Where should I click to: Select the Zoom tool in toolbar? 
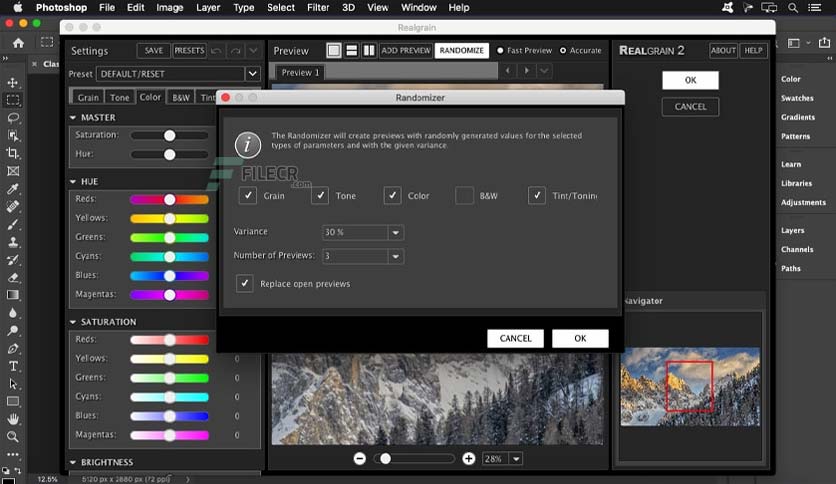(13, 437)
